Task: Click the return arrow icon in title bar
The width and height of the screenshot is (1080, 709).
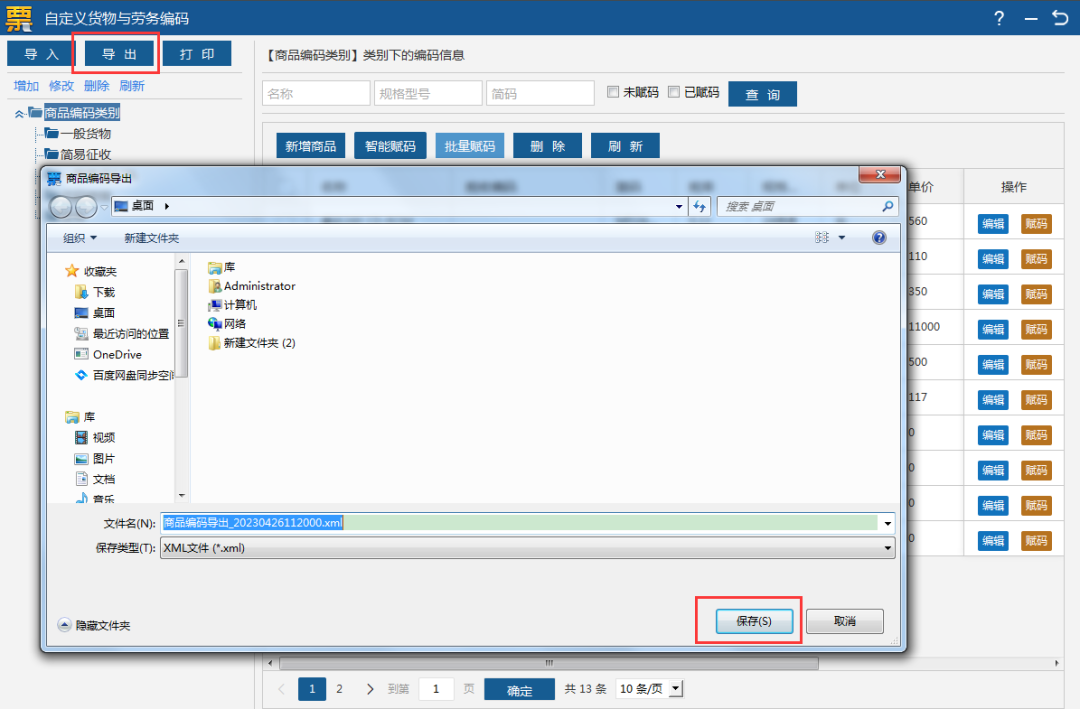Action: [1061, 17]
